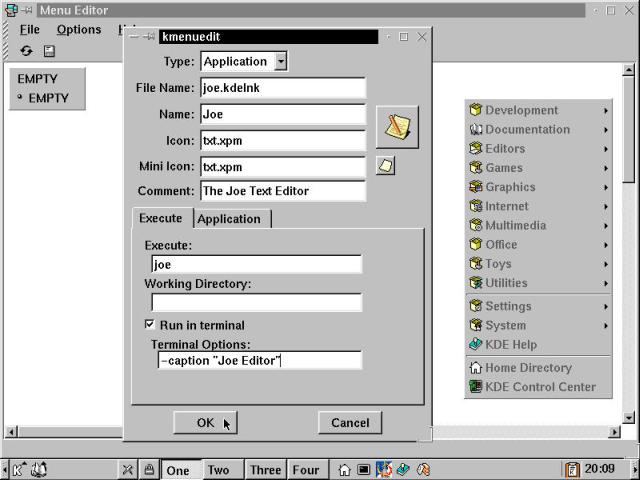Click the large Joe application icon button
The height and width of the screenshot is (480, 640).
click(397, 127)
